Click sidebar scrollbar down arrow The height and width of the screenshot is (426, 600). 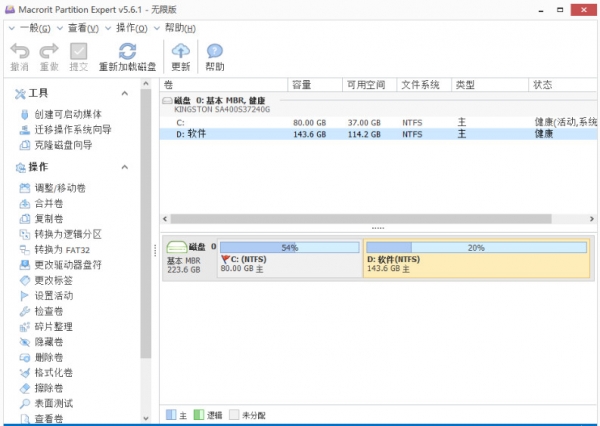(x=146, y=418)
